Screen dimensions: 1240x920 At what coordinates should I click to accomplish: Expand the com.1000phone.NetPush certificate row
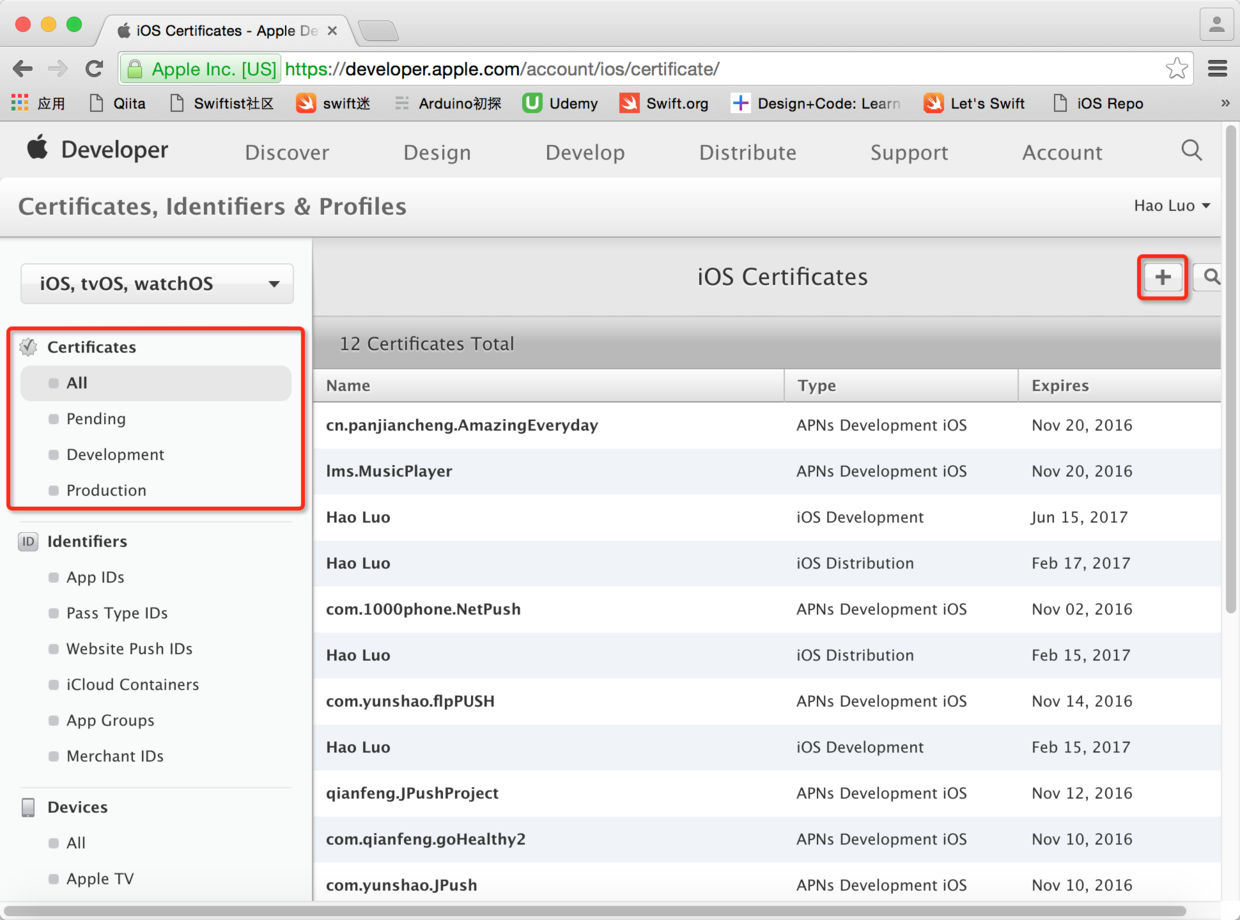(x=767, y=610)
